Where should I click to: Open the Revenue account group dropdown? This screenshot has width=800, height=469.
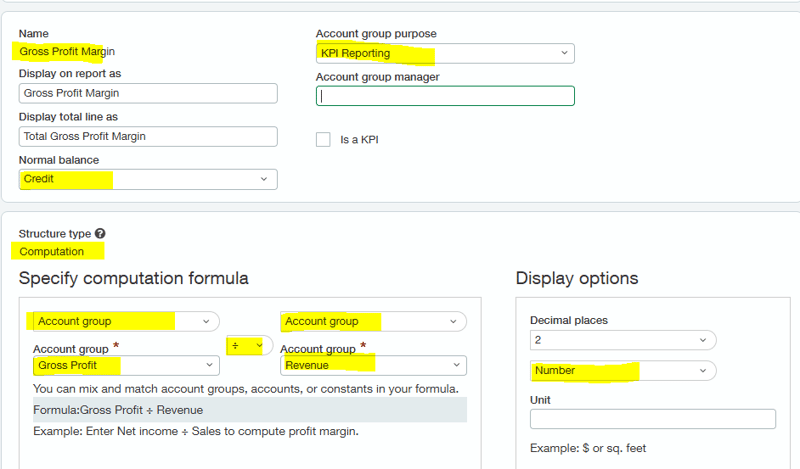pos(372,365)
